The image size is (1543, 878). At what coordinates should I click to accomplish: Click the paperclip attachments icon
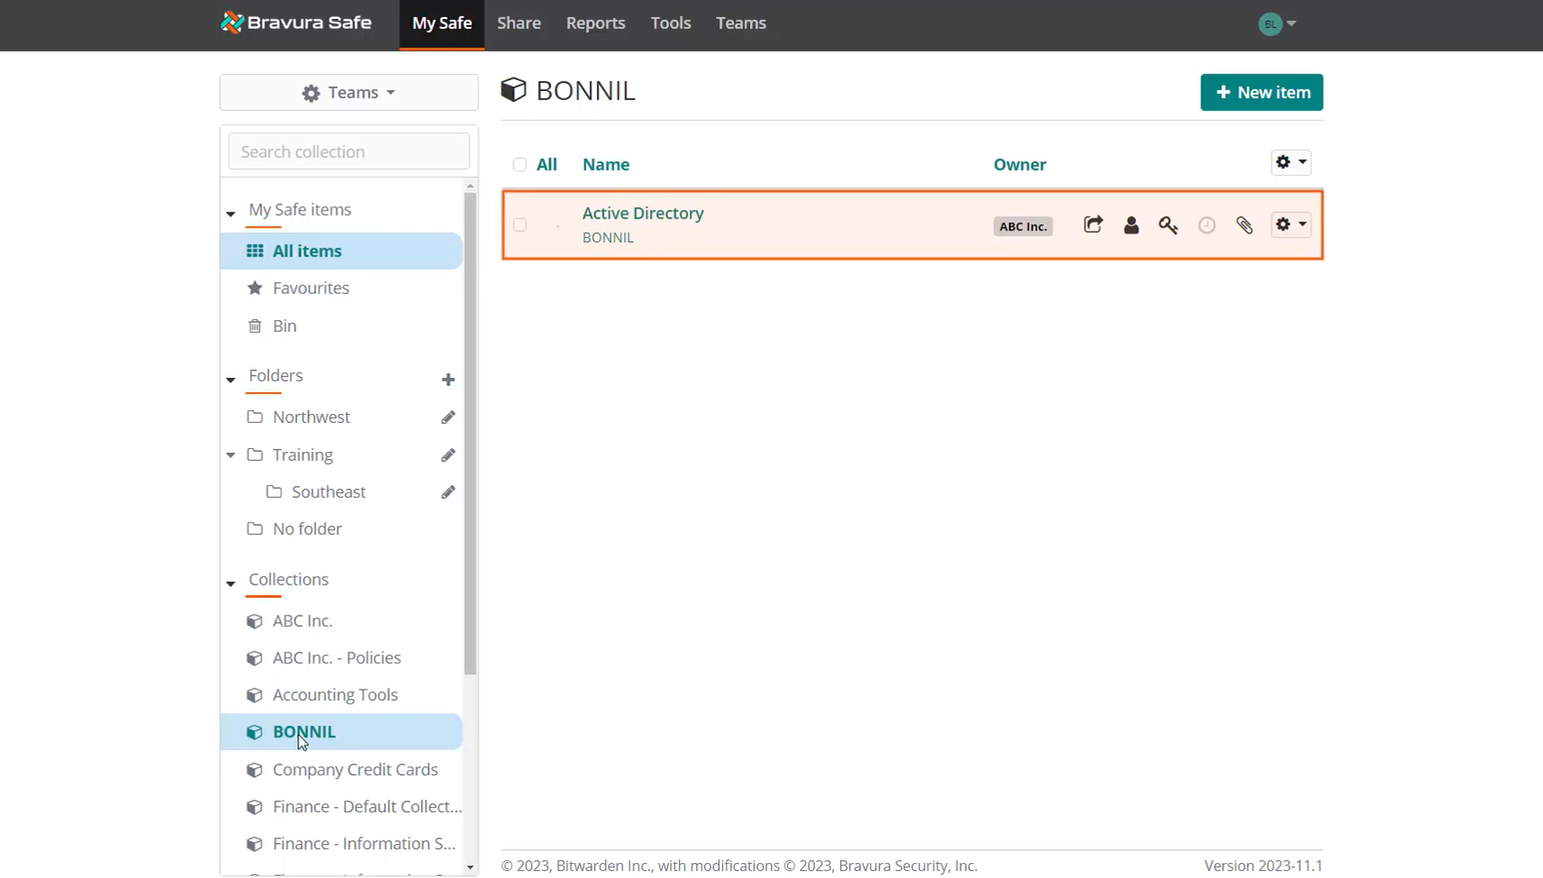[1244, 225]
